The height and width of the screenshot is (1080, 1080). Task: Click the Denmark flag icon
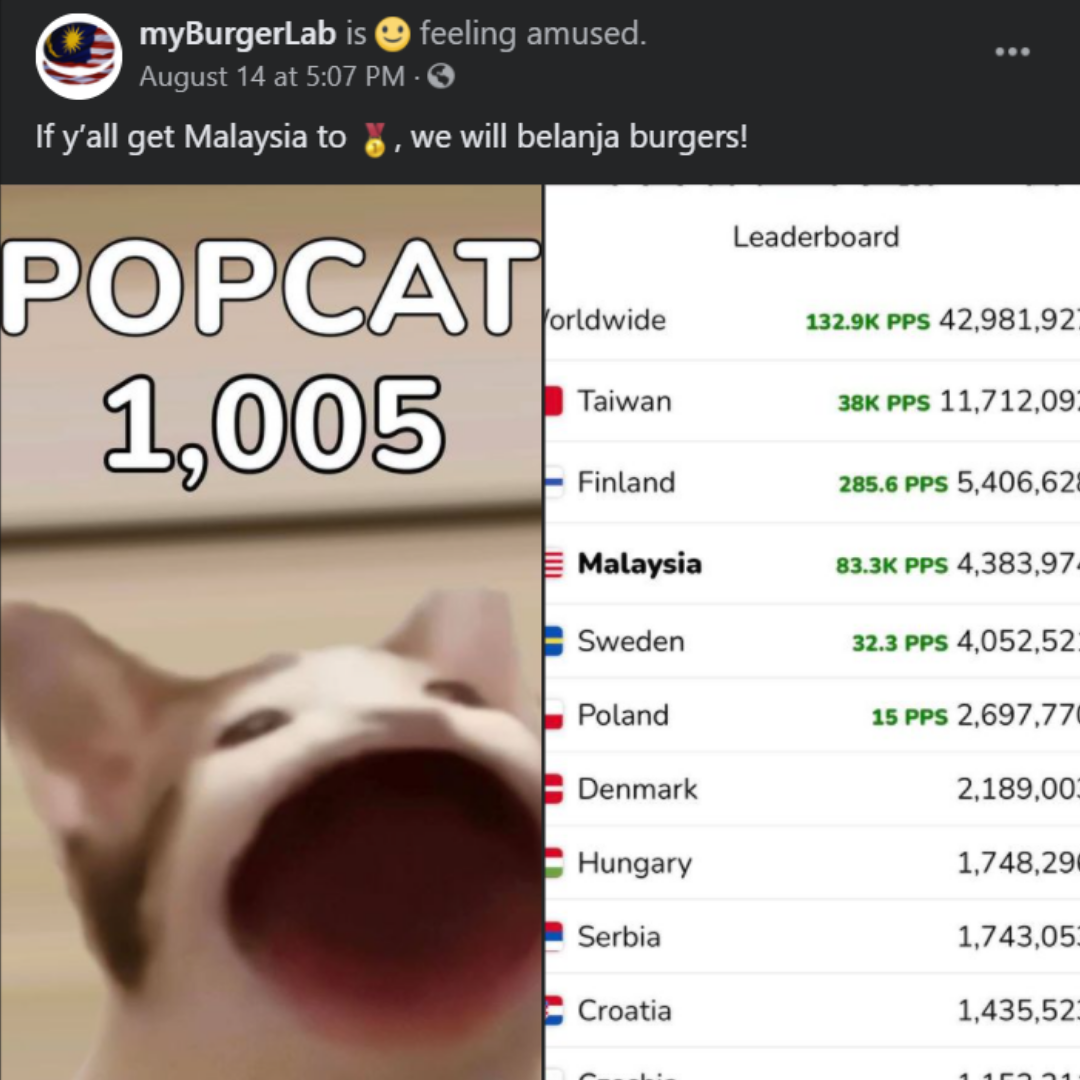(x=554, y=789)
